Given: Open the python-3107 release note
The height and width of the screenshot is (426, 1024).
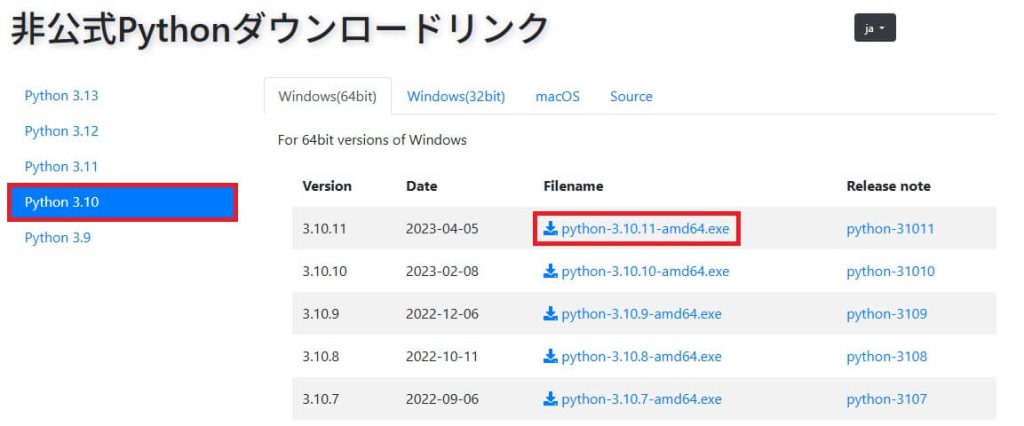Looking at the screenshot, I should tap(887, 399).
